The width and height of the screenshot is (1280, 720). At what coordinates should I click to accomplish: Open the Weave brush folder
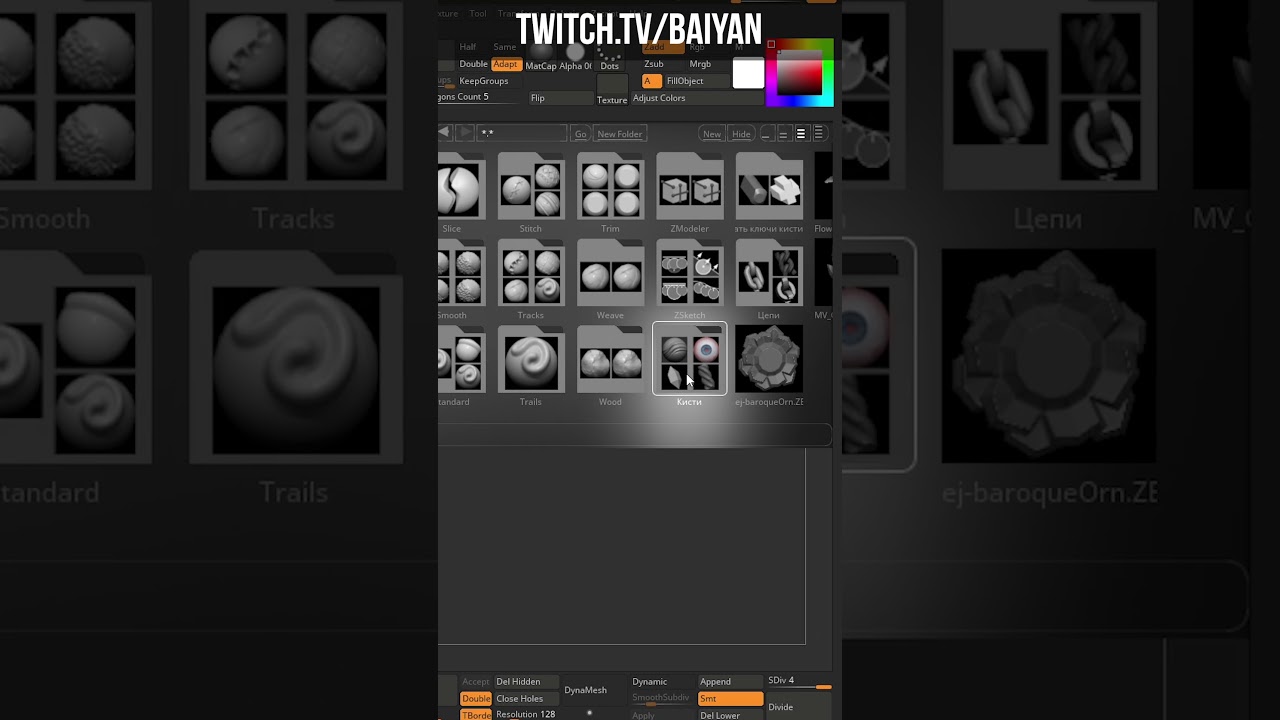pos(610,274)
